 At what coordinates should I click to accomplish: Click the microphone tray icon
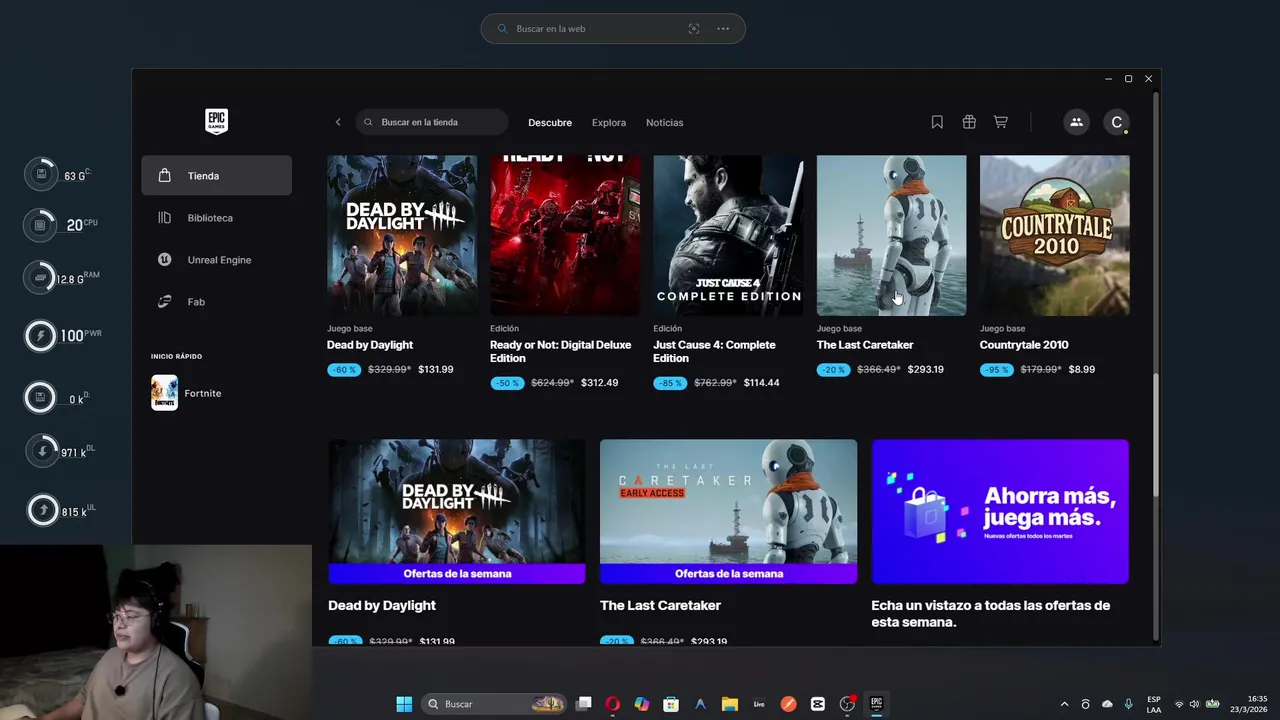click(x=1128, y=704)
